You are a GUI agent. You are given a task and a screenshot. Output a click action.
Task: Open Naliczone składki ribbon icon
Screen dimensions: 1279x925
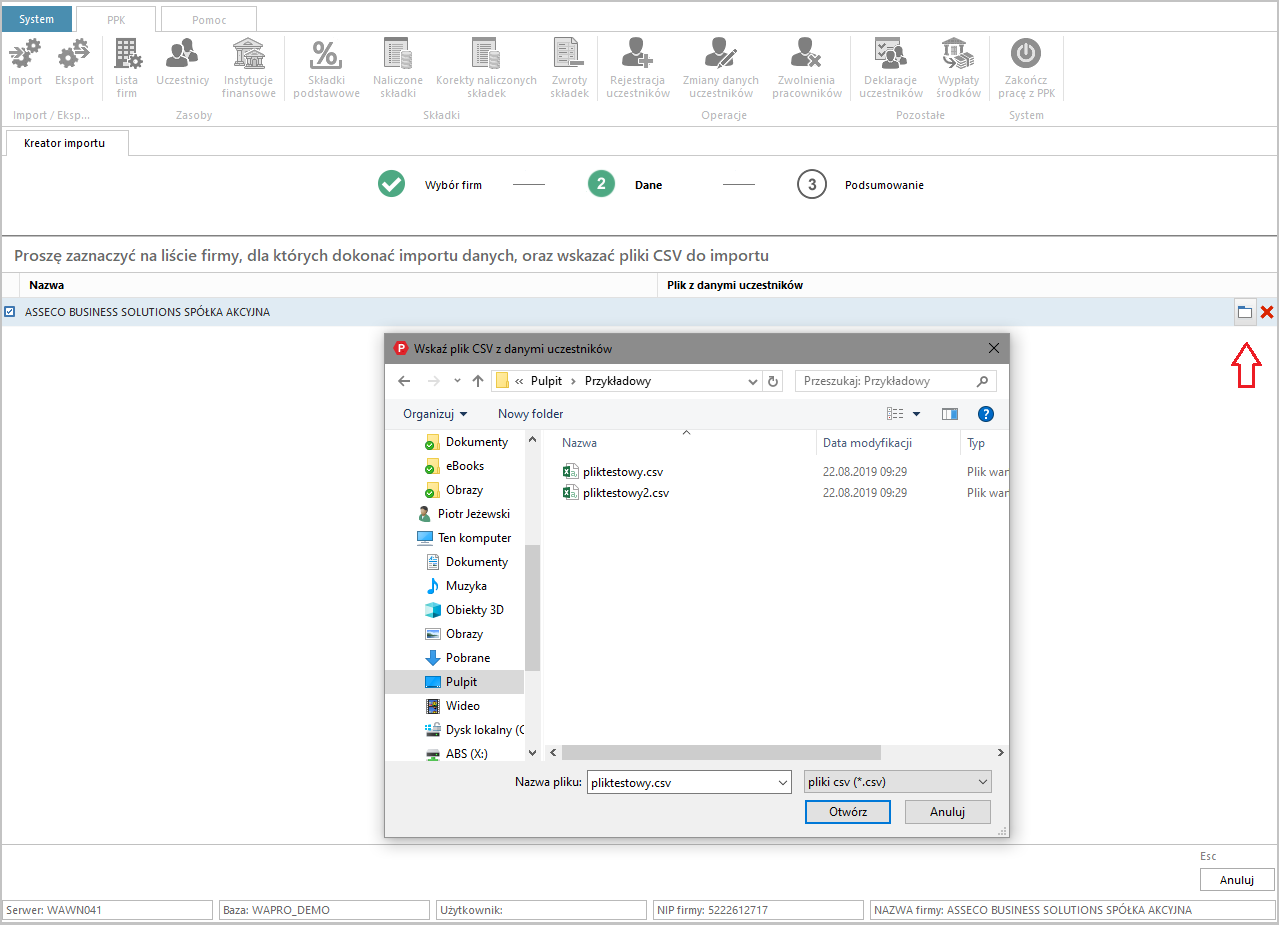click(398, 68)
